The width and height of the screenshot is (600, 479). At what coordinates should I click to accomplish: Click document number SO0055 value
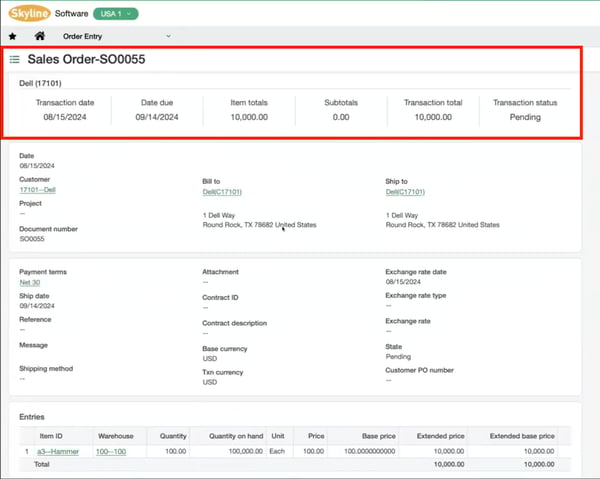pos(32,239)
